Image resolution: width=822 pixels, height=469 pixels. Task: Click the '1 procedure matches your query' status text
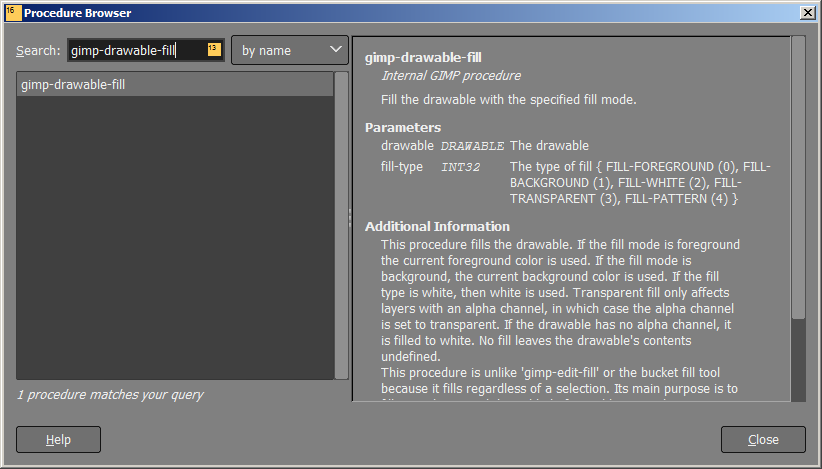click(x=110, y=395)
